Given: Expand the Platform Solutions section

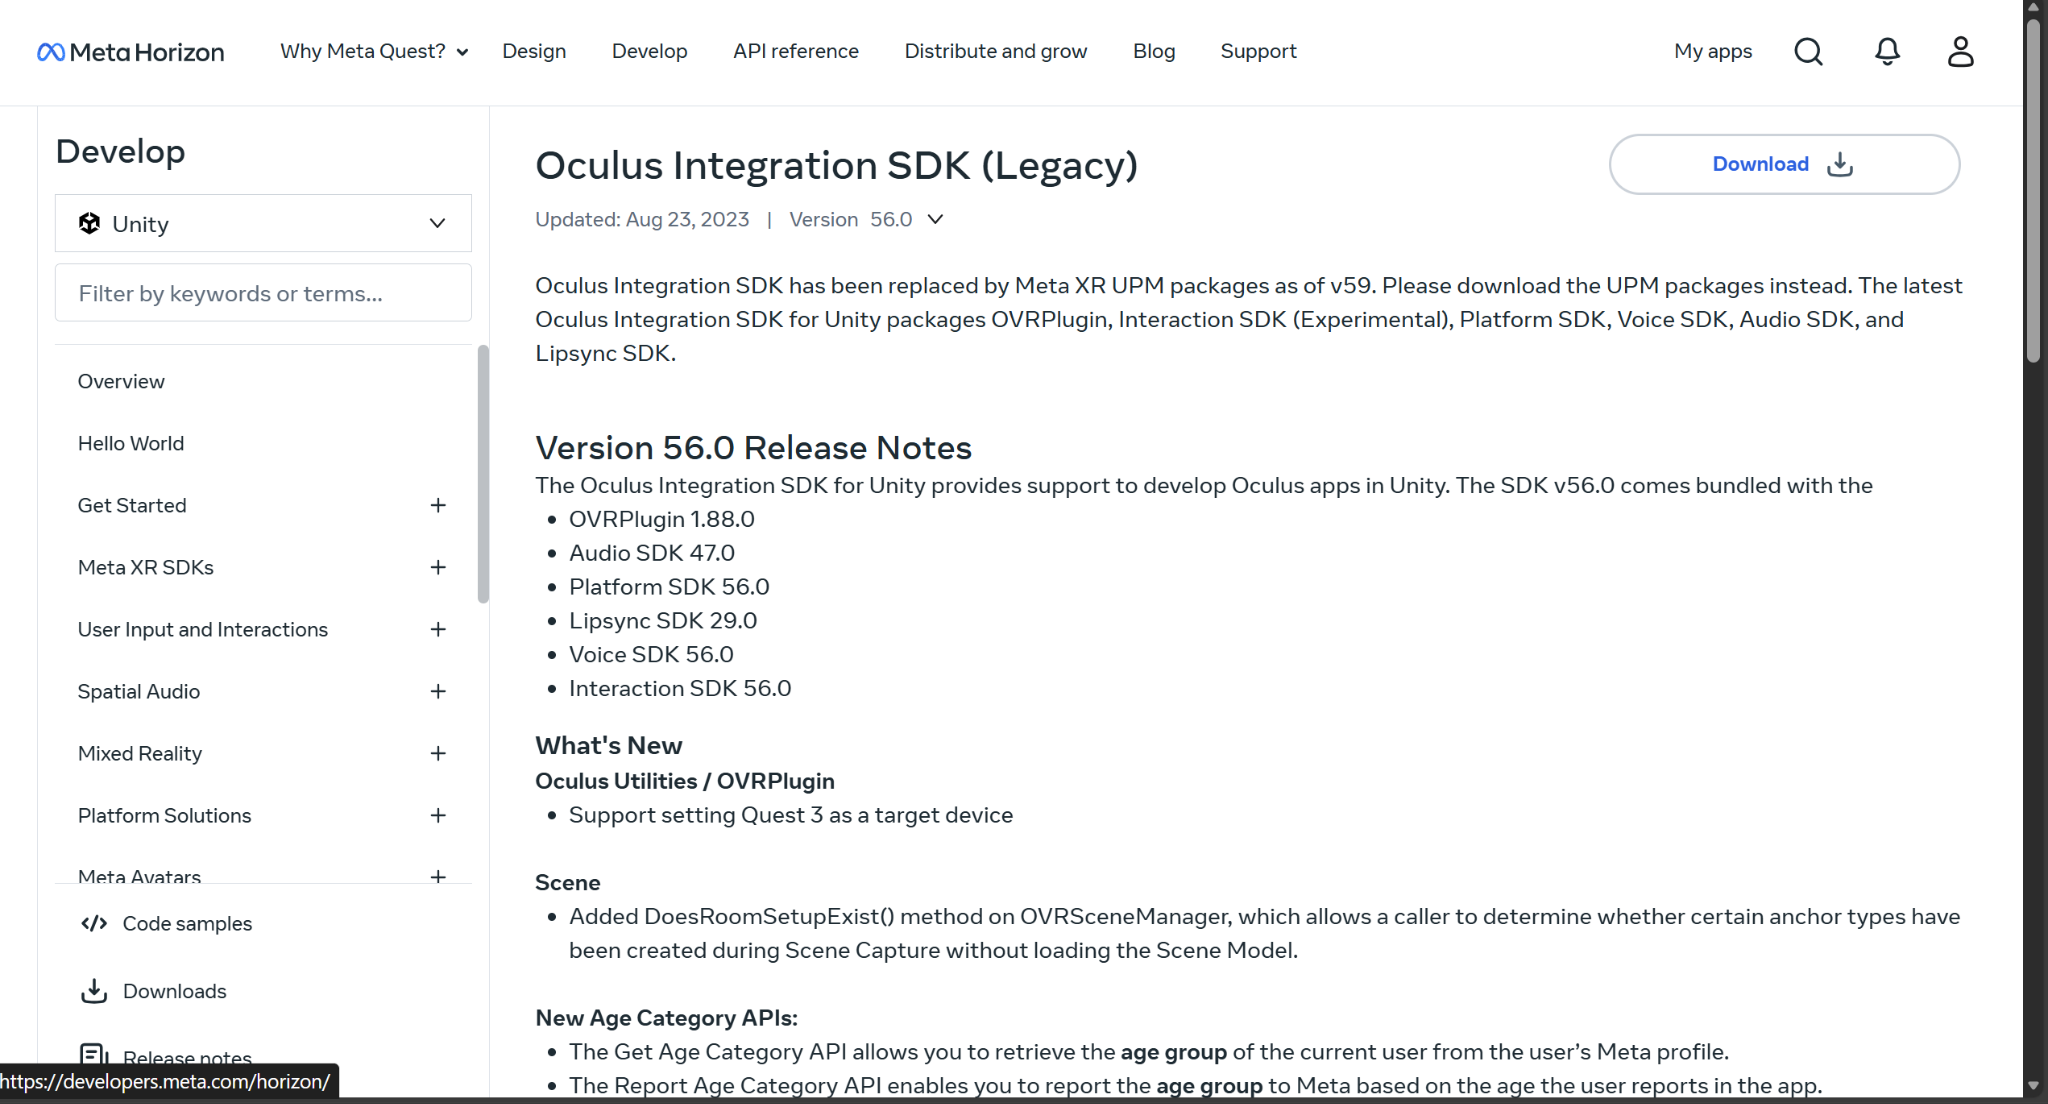Looking at the screenshot, I should [x=437, y=815].
